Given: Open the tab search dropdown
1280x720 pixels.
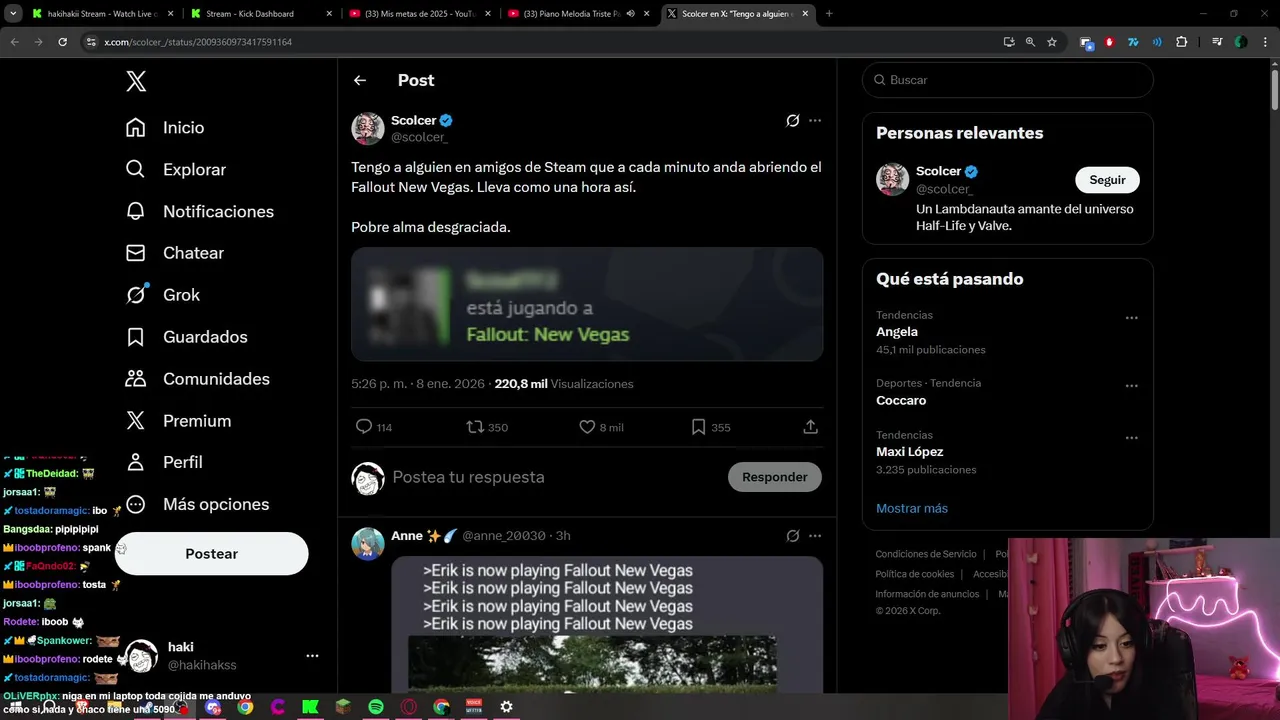Looking at the screenshot, I should (x=13, y=14).
